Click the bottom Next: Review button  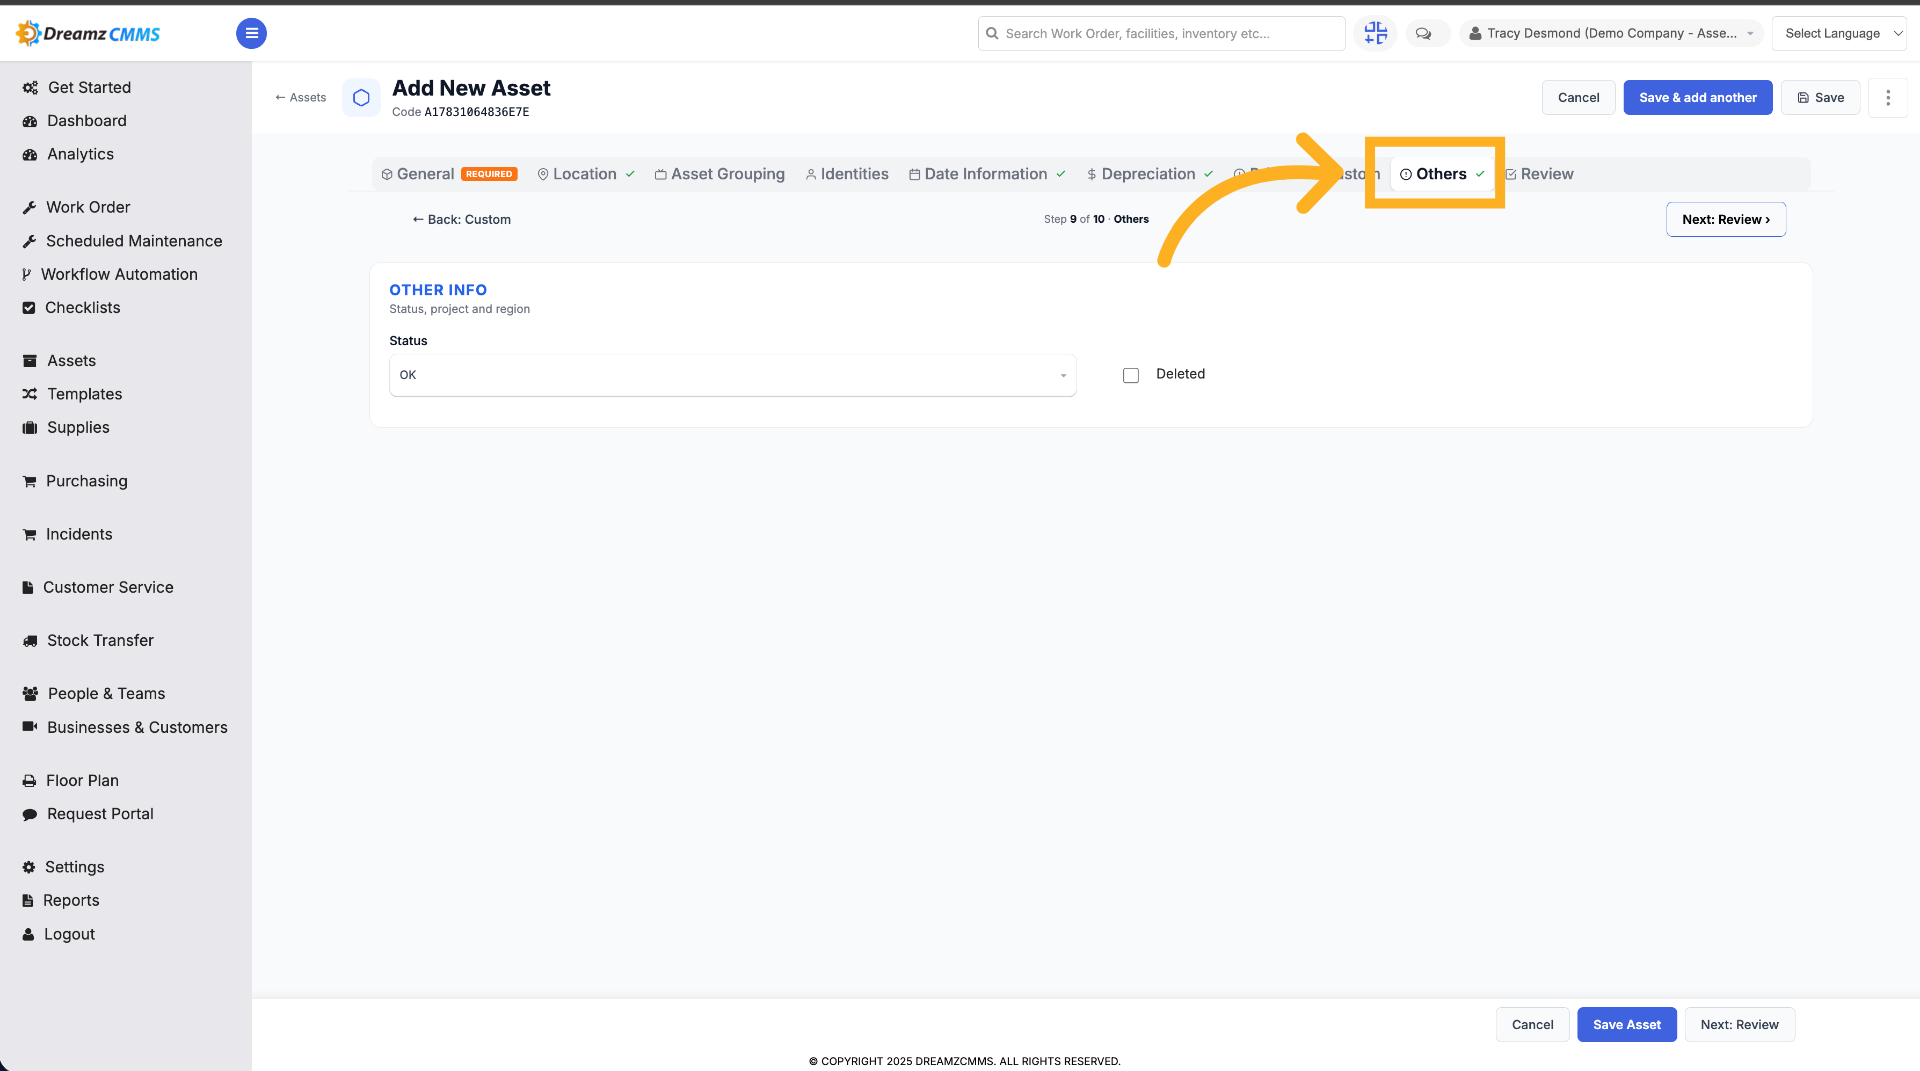pos(1739,1025)
